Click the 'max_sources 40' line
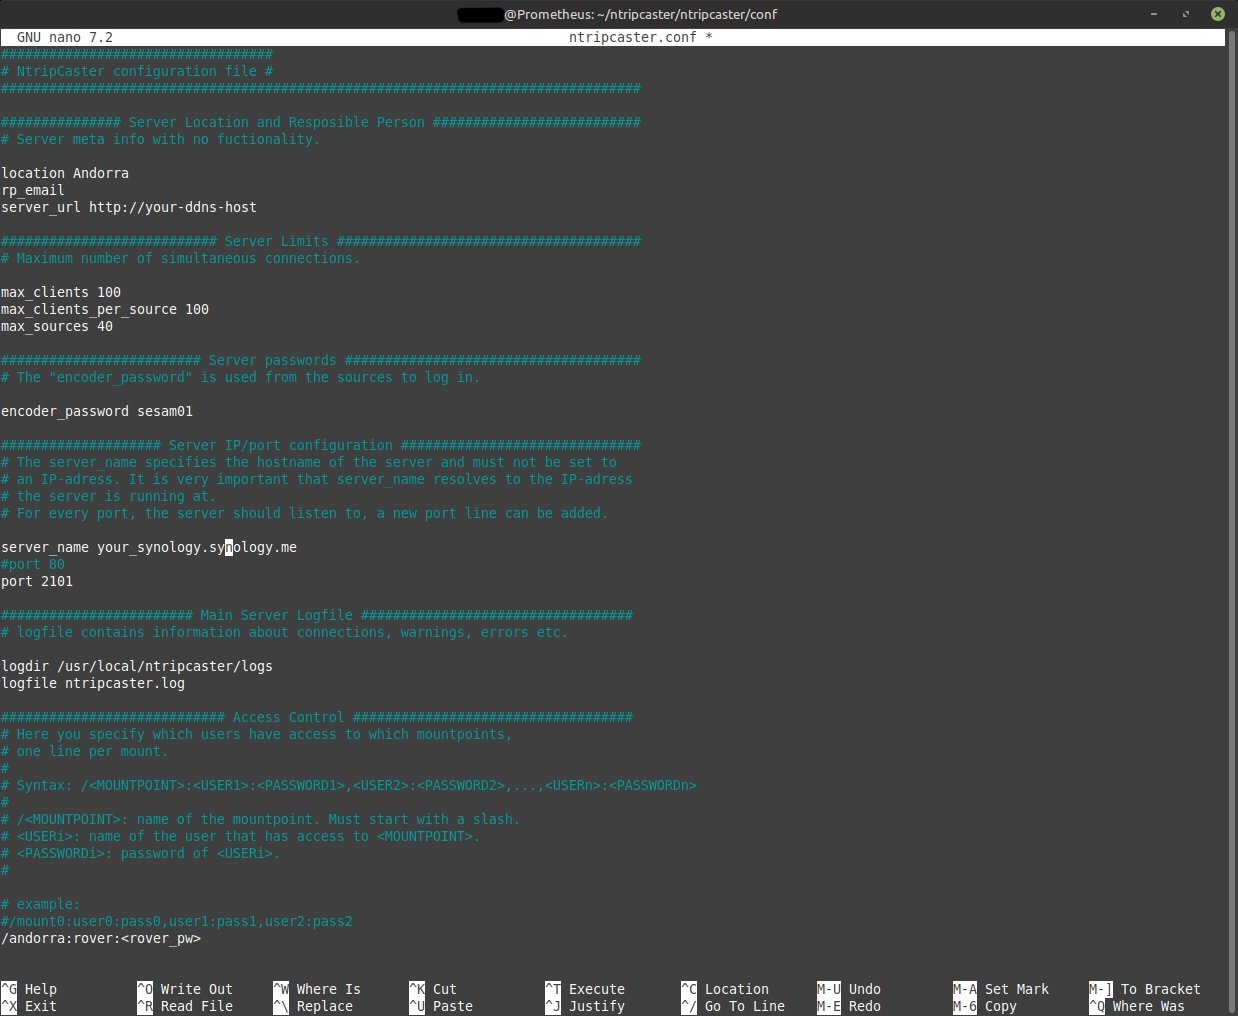1238x1016 pixels. click(57, 326)
